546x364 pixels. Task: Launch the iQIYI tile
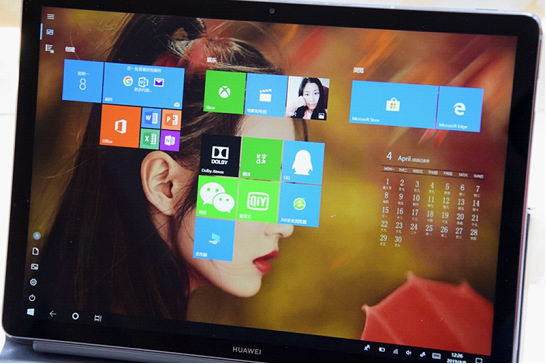pyautogui.click(x=258, y=201)
